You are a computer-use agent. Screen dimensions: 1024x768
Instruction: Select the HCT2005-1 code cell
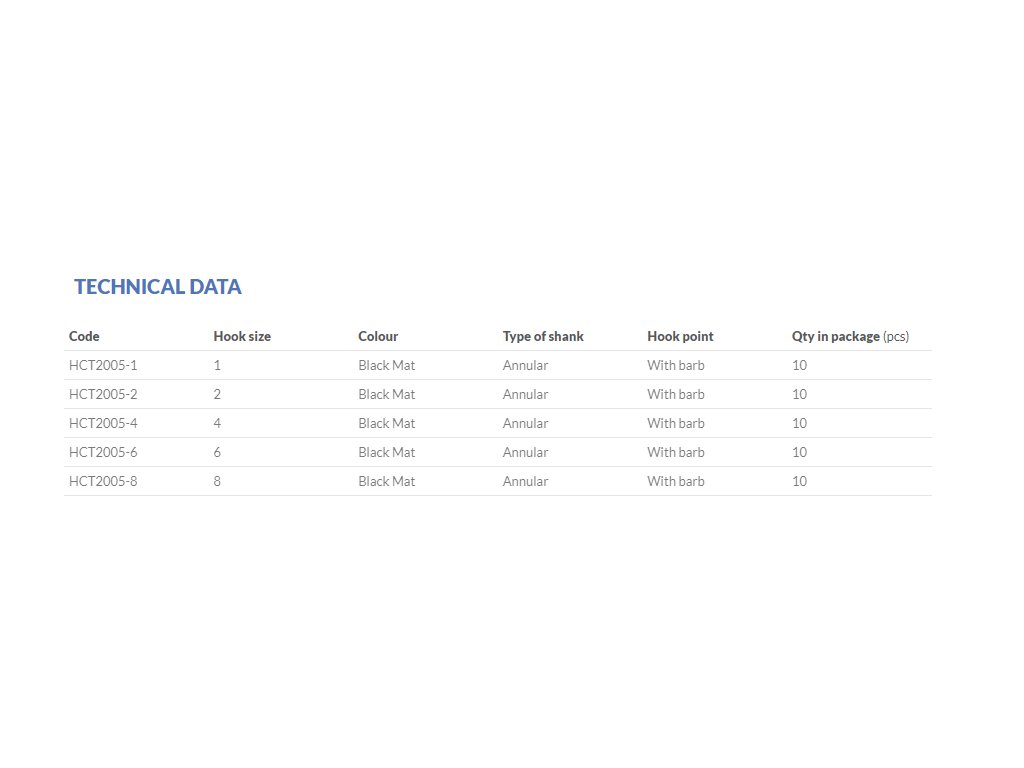pos(103,365)
